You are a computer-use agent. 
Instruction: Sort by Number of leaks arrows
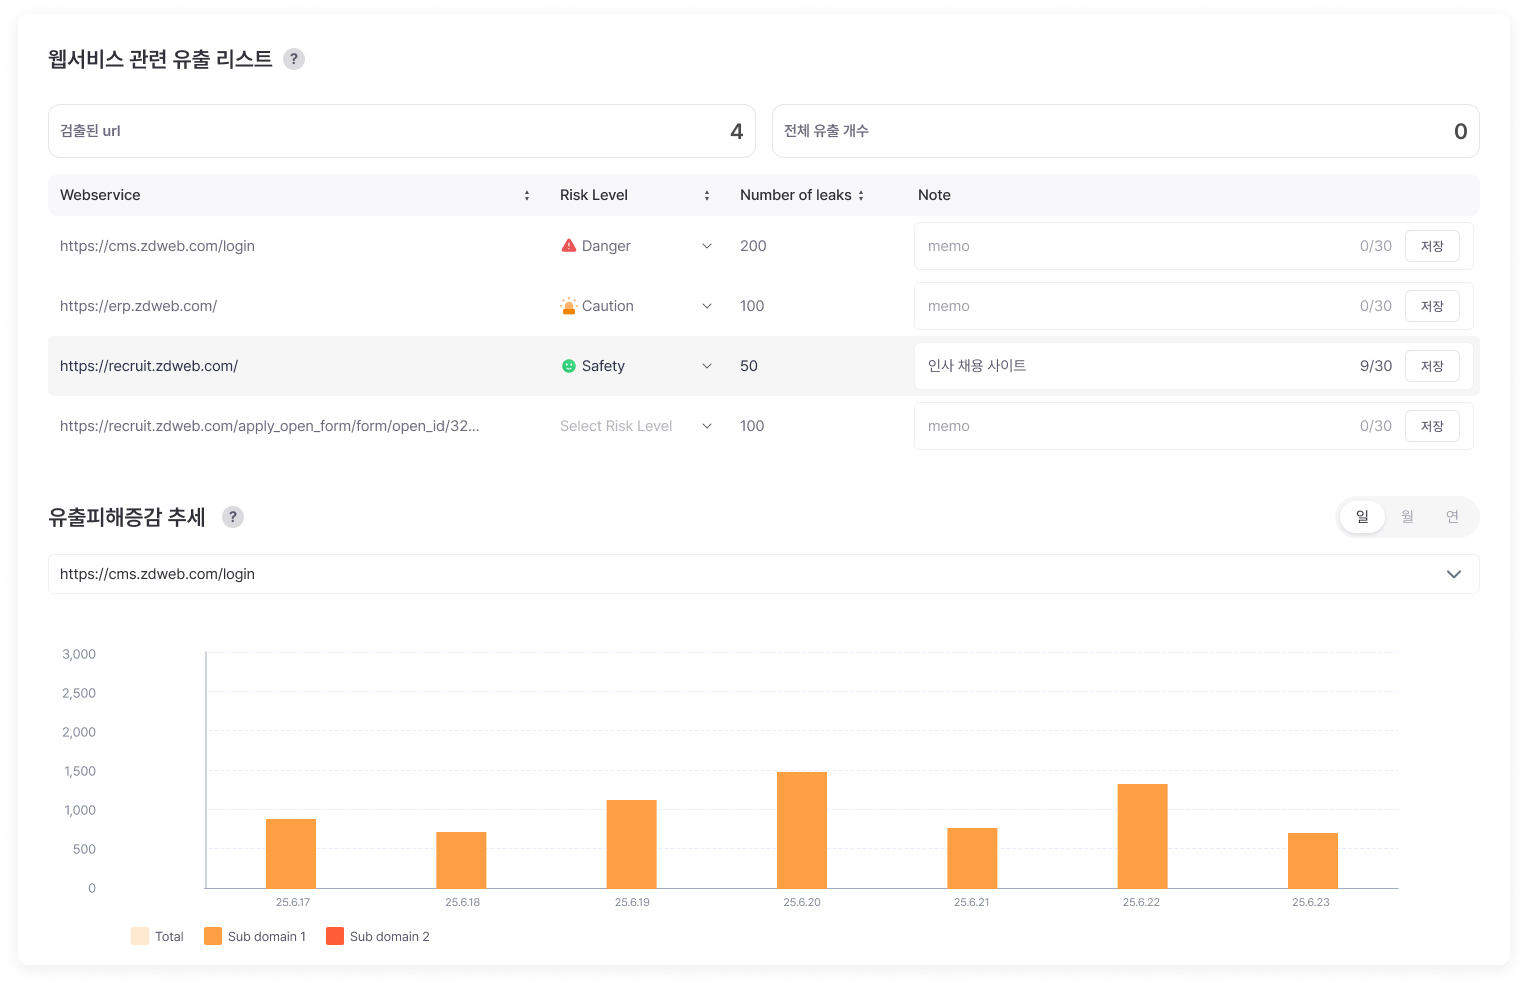point(861,196)
